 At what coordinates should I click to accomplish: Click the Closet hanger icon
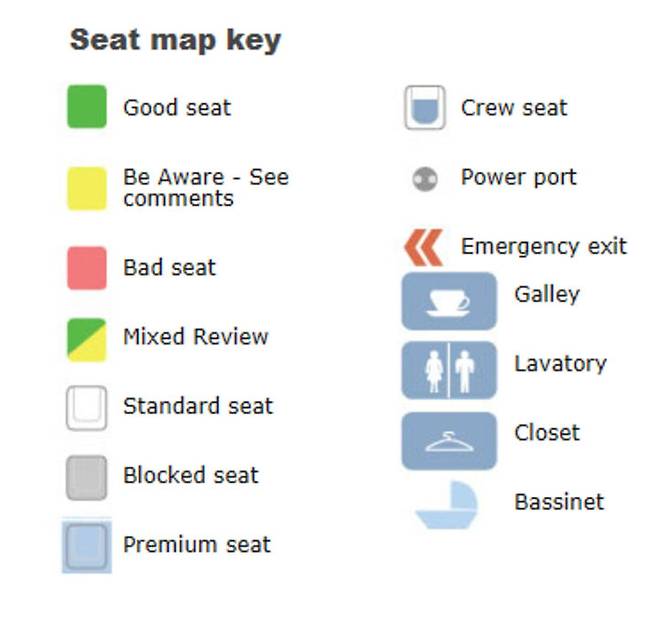pyautogui.click(x=449, y=440)
